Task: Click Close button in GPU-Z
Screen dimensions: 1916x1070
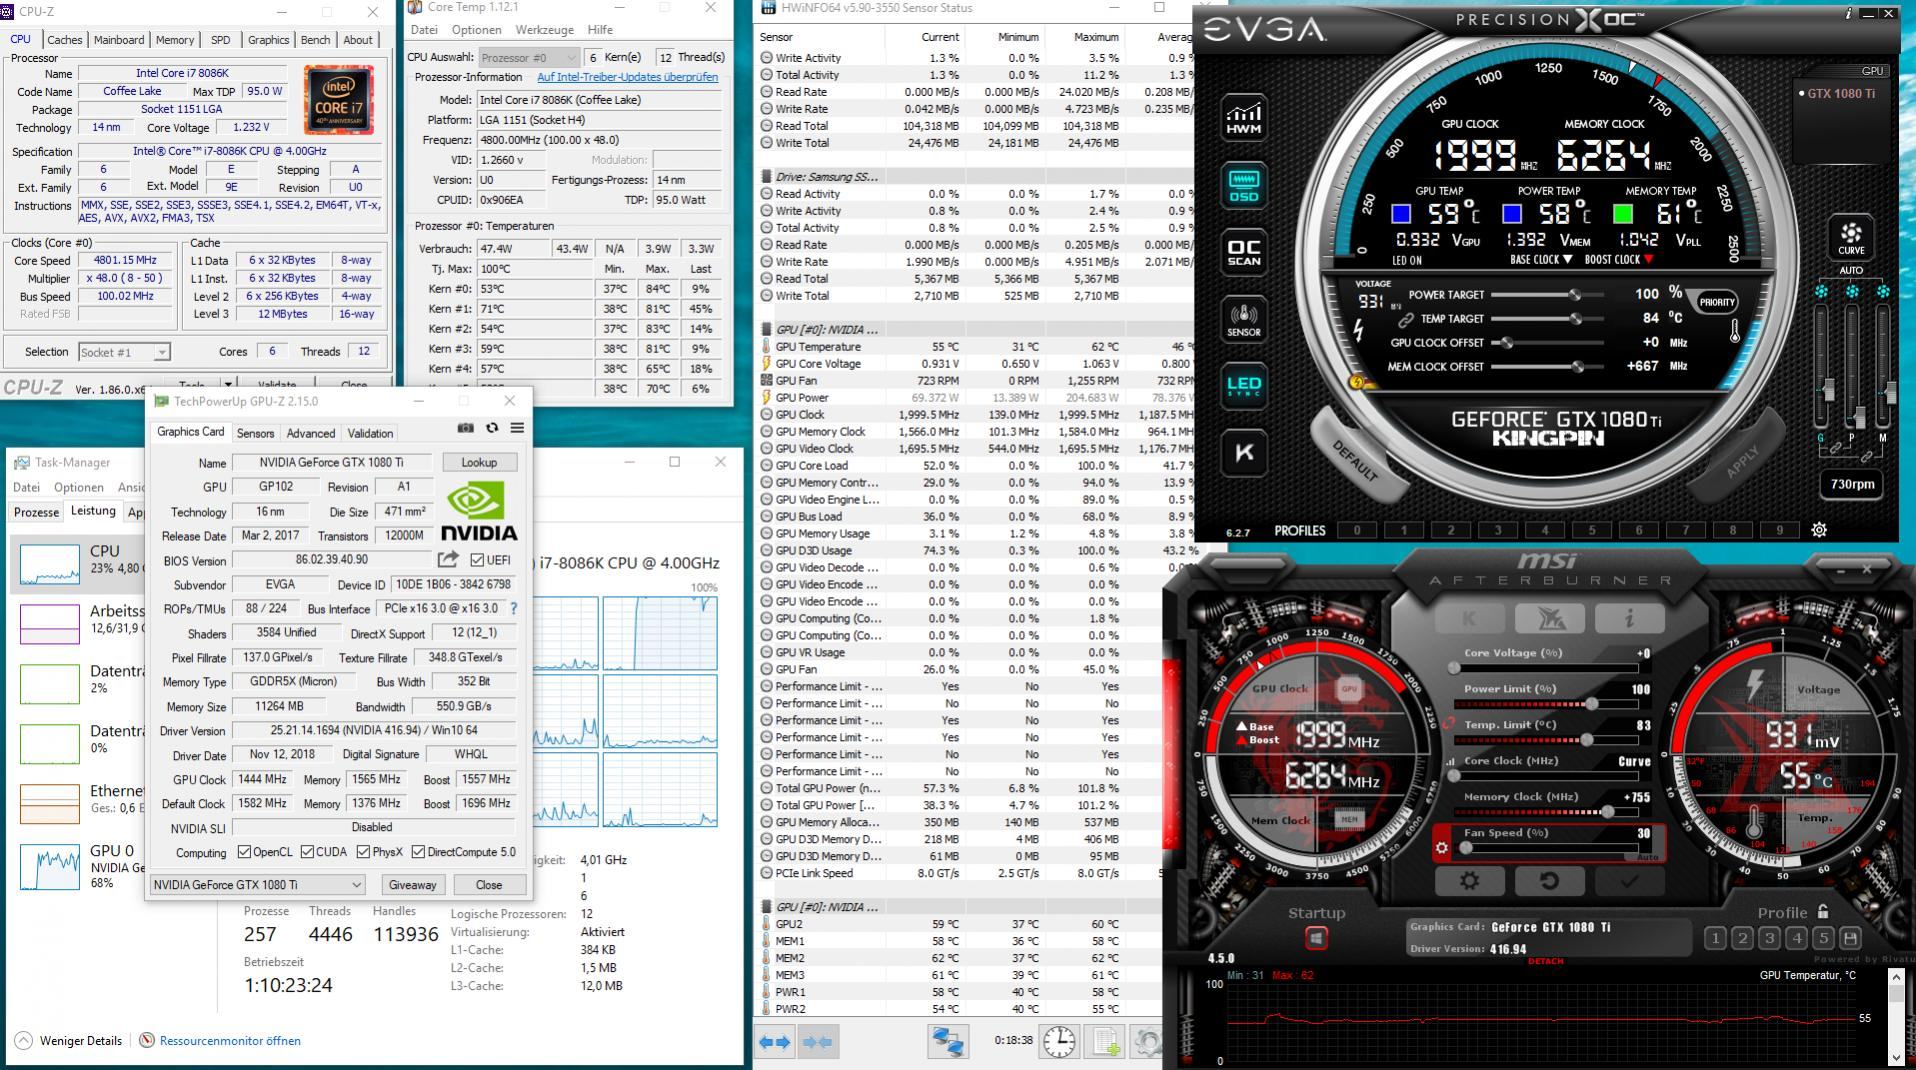Action: (x=489, y=885)
